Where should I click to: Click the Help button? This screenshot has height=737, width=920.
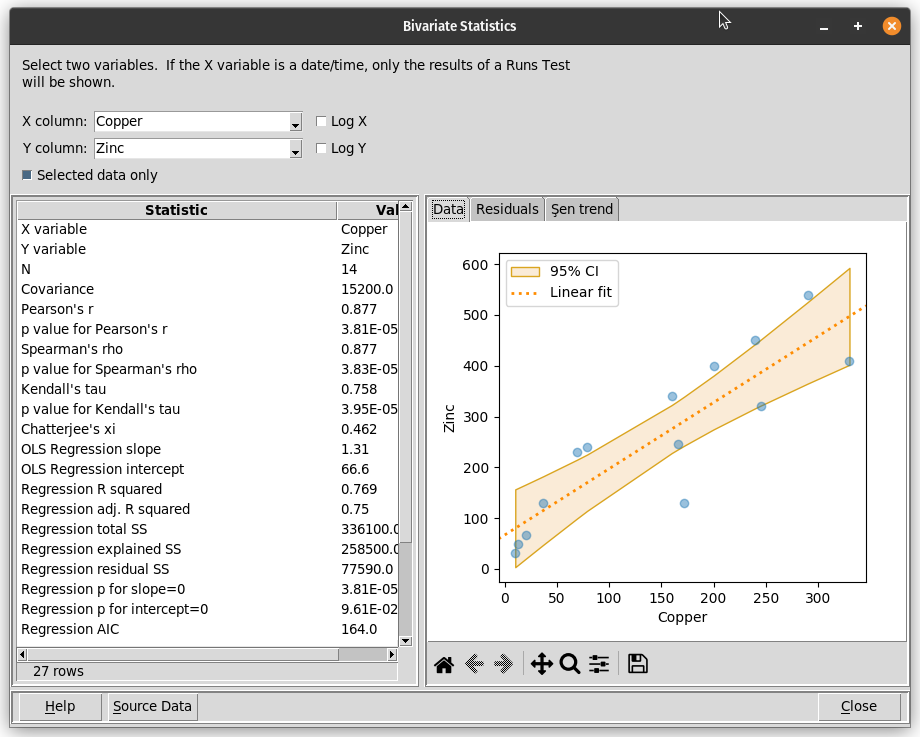pos(60,706)
